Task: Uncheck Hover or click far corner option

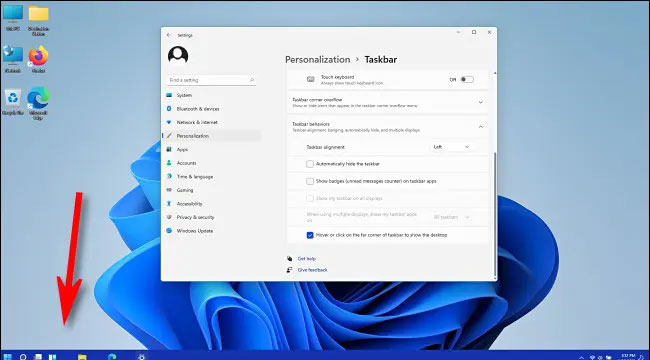Action: pos(310,235)
